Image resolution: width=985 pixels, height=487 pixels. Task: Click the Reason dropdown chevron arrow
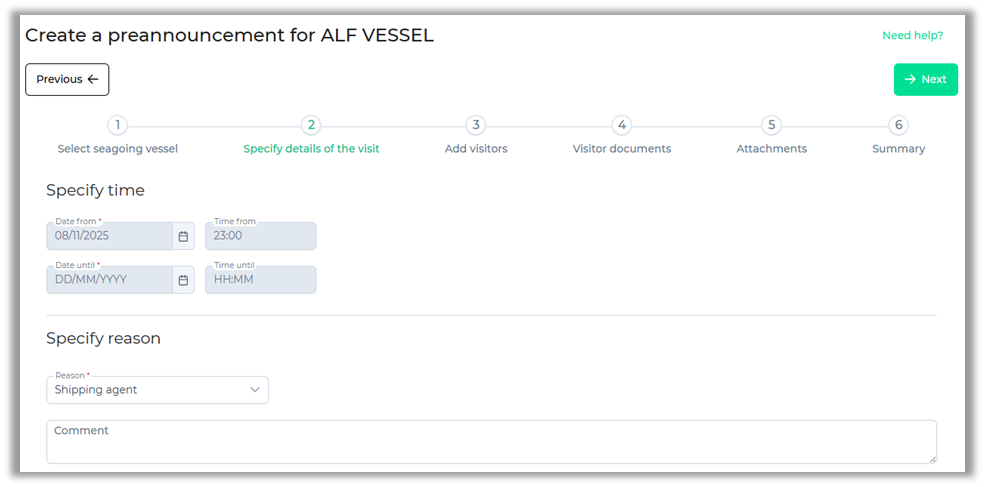[255, 390]
